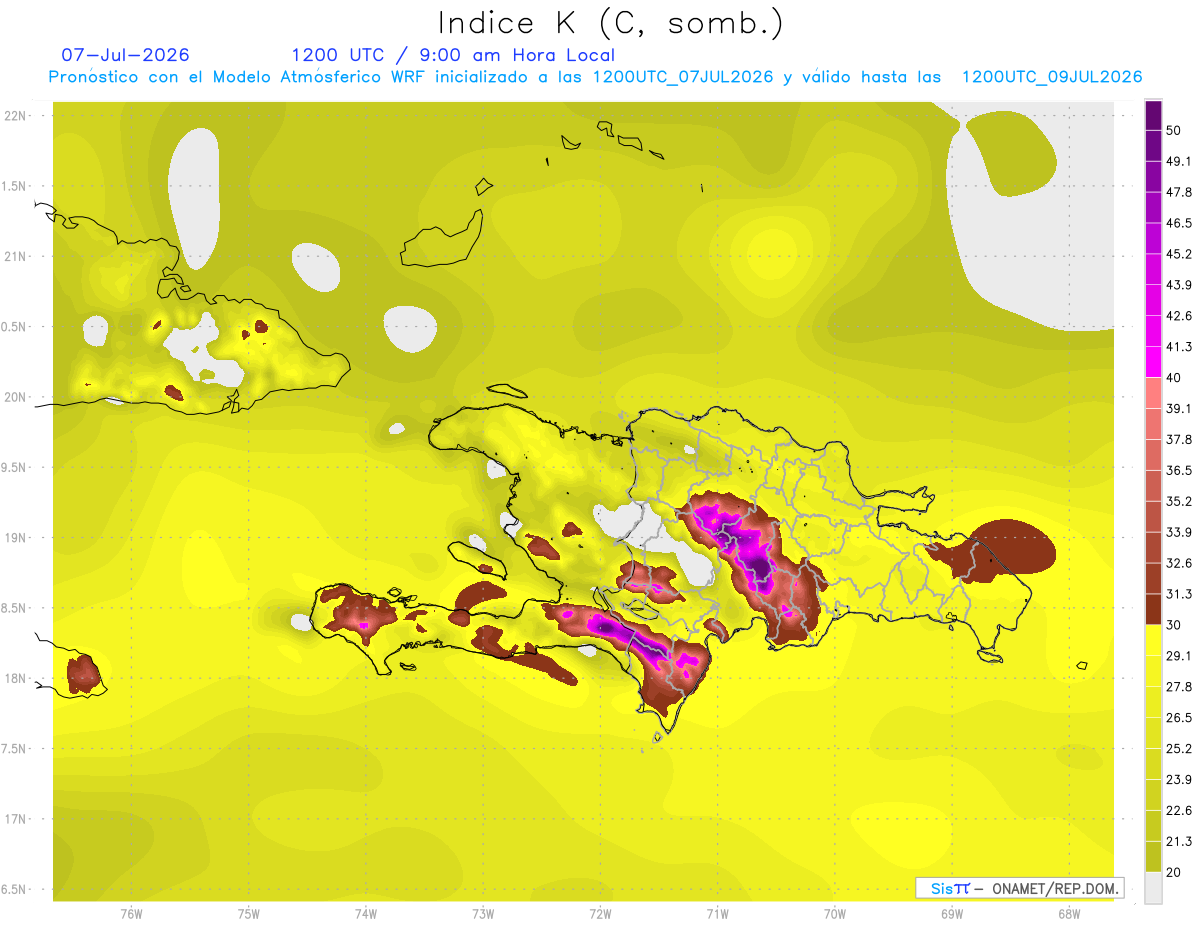Click the "17N" latitude label
Image resolution: width=1200 pixels, height=927 pixels.
(15, 819)
